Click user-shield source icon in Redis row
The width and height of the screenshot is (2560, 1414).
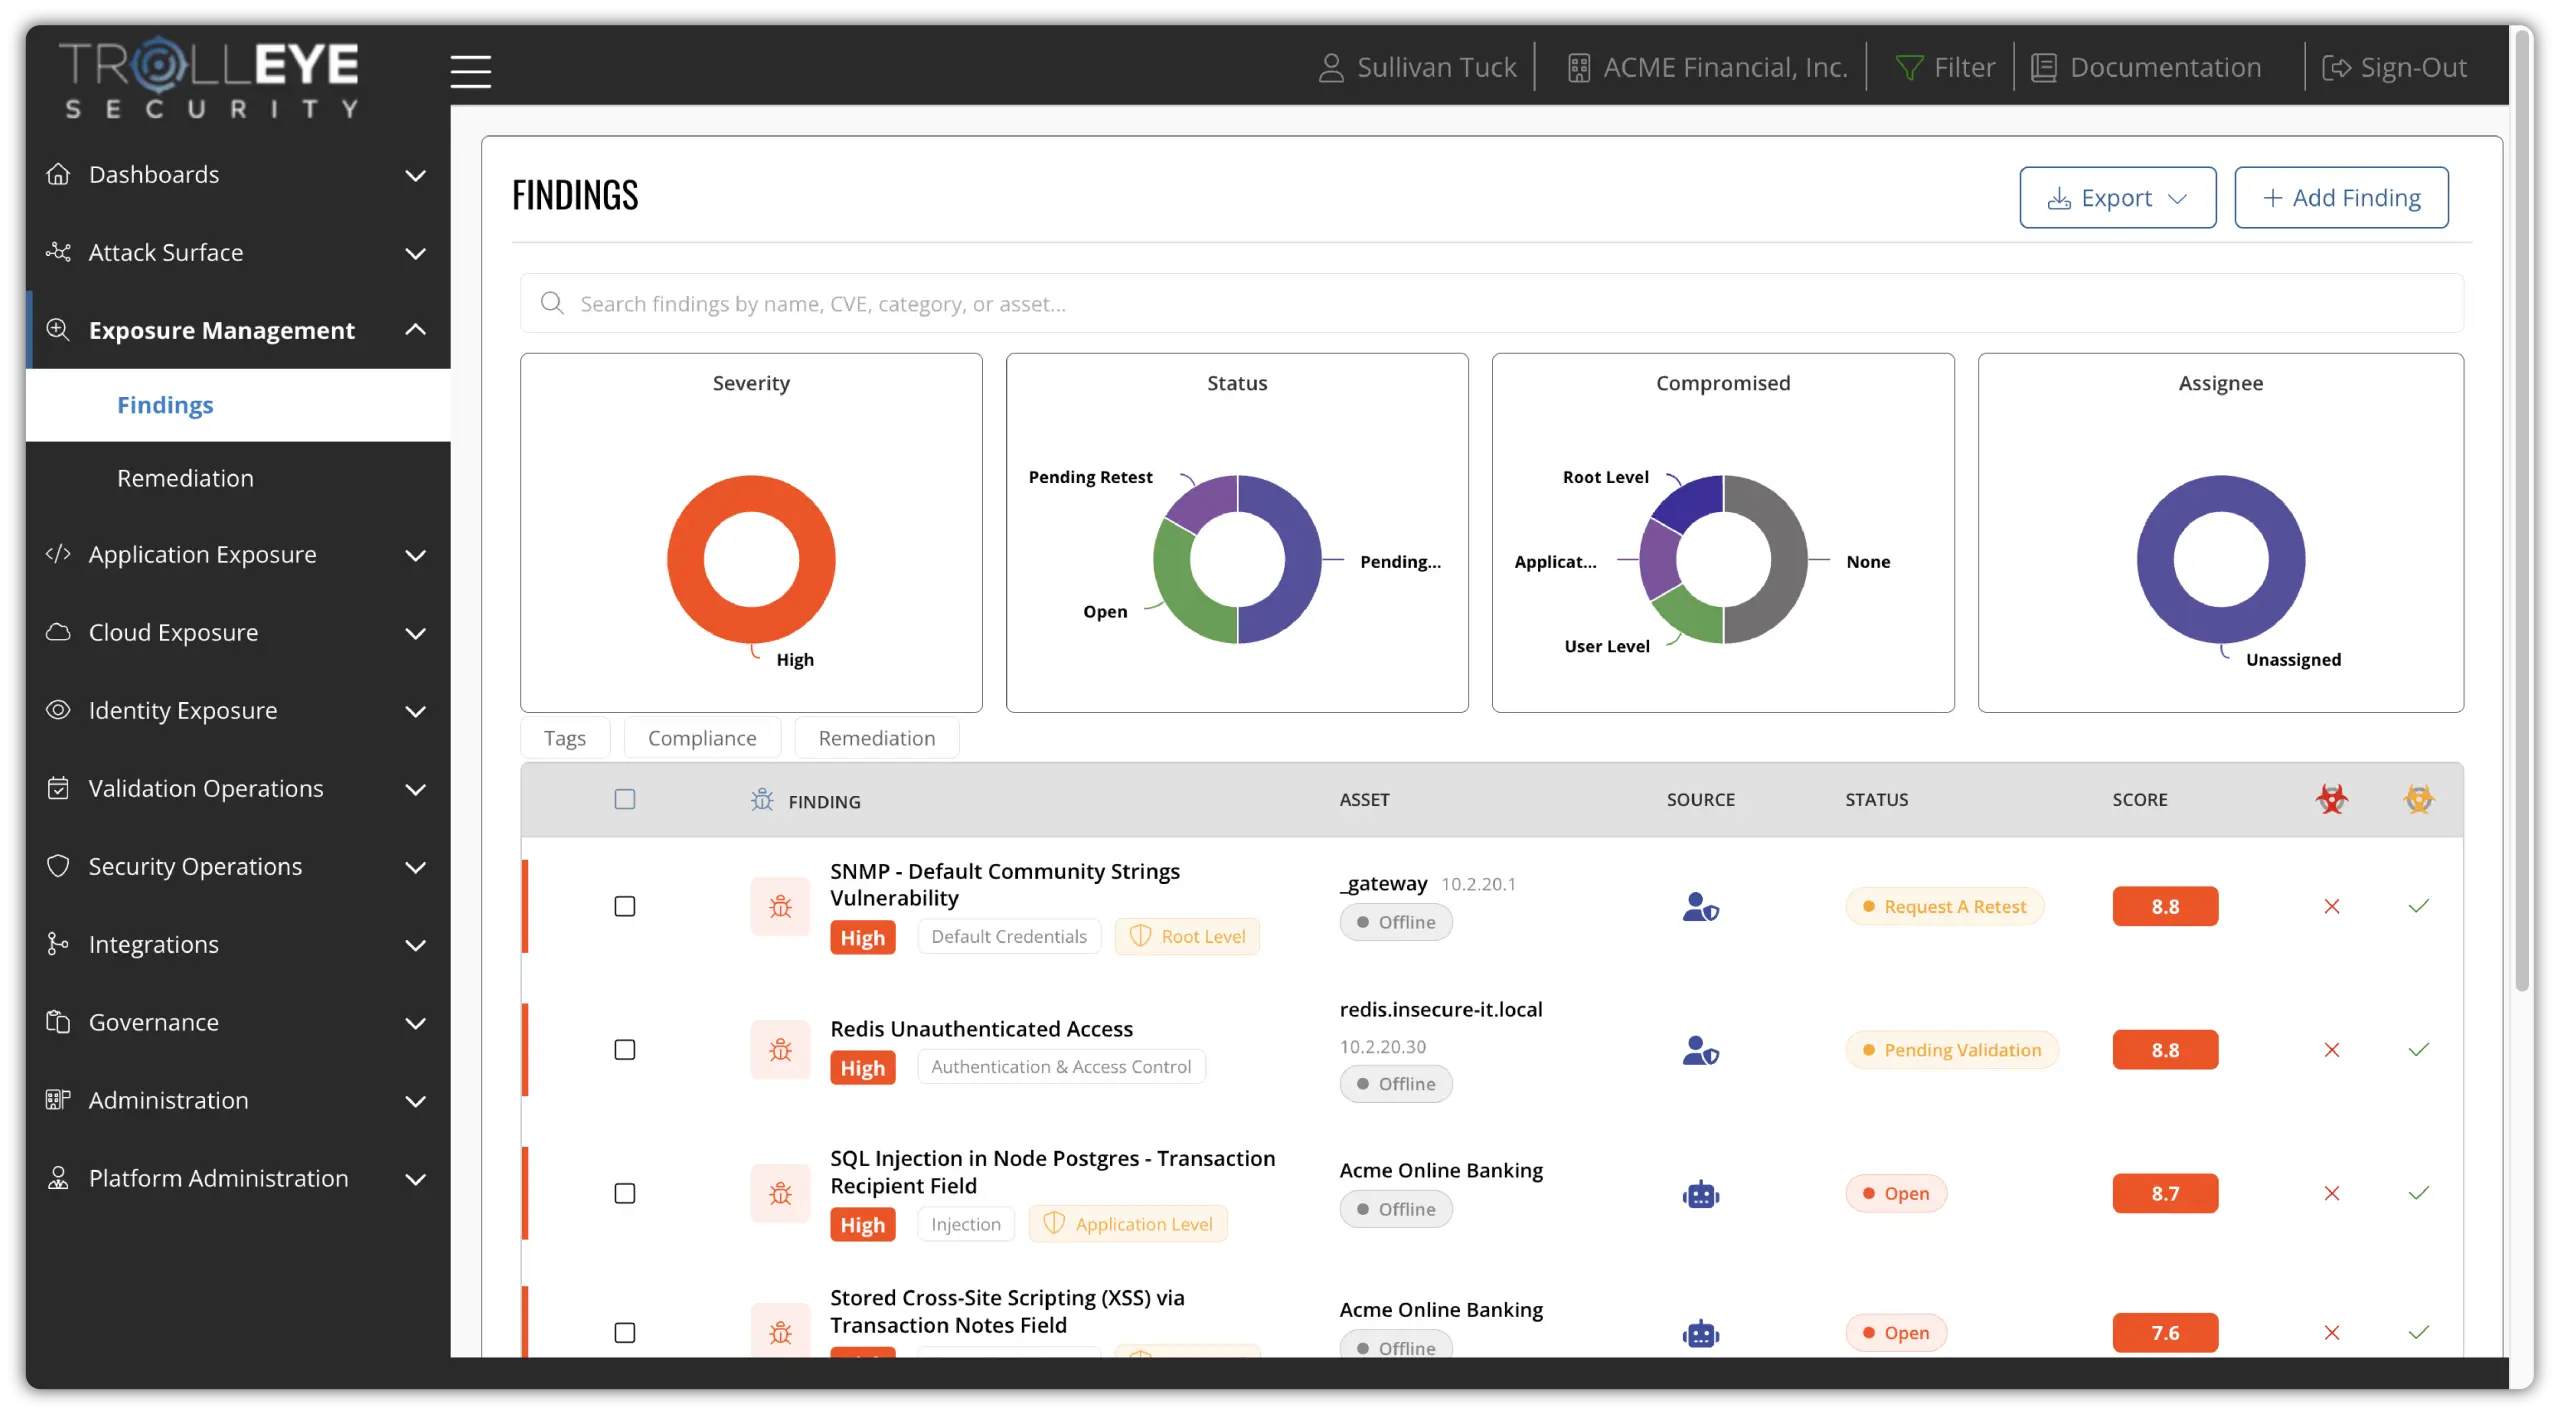tap(1700, 1049)
